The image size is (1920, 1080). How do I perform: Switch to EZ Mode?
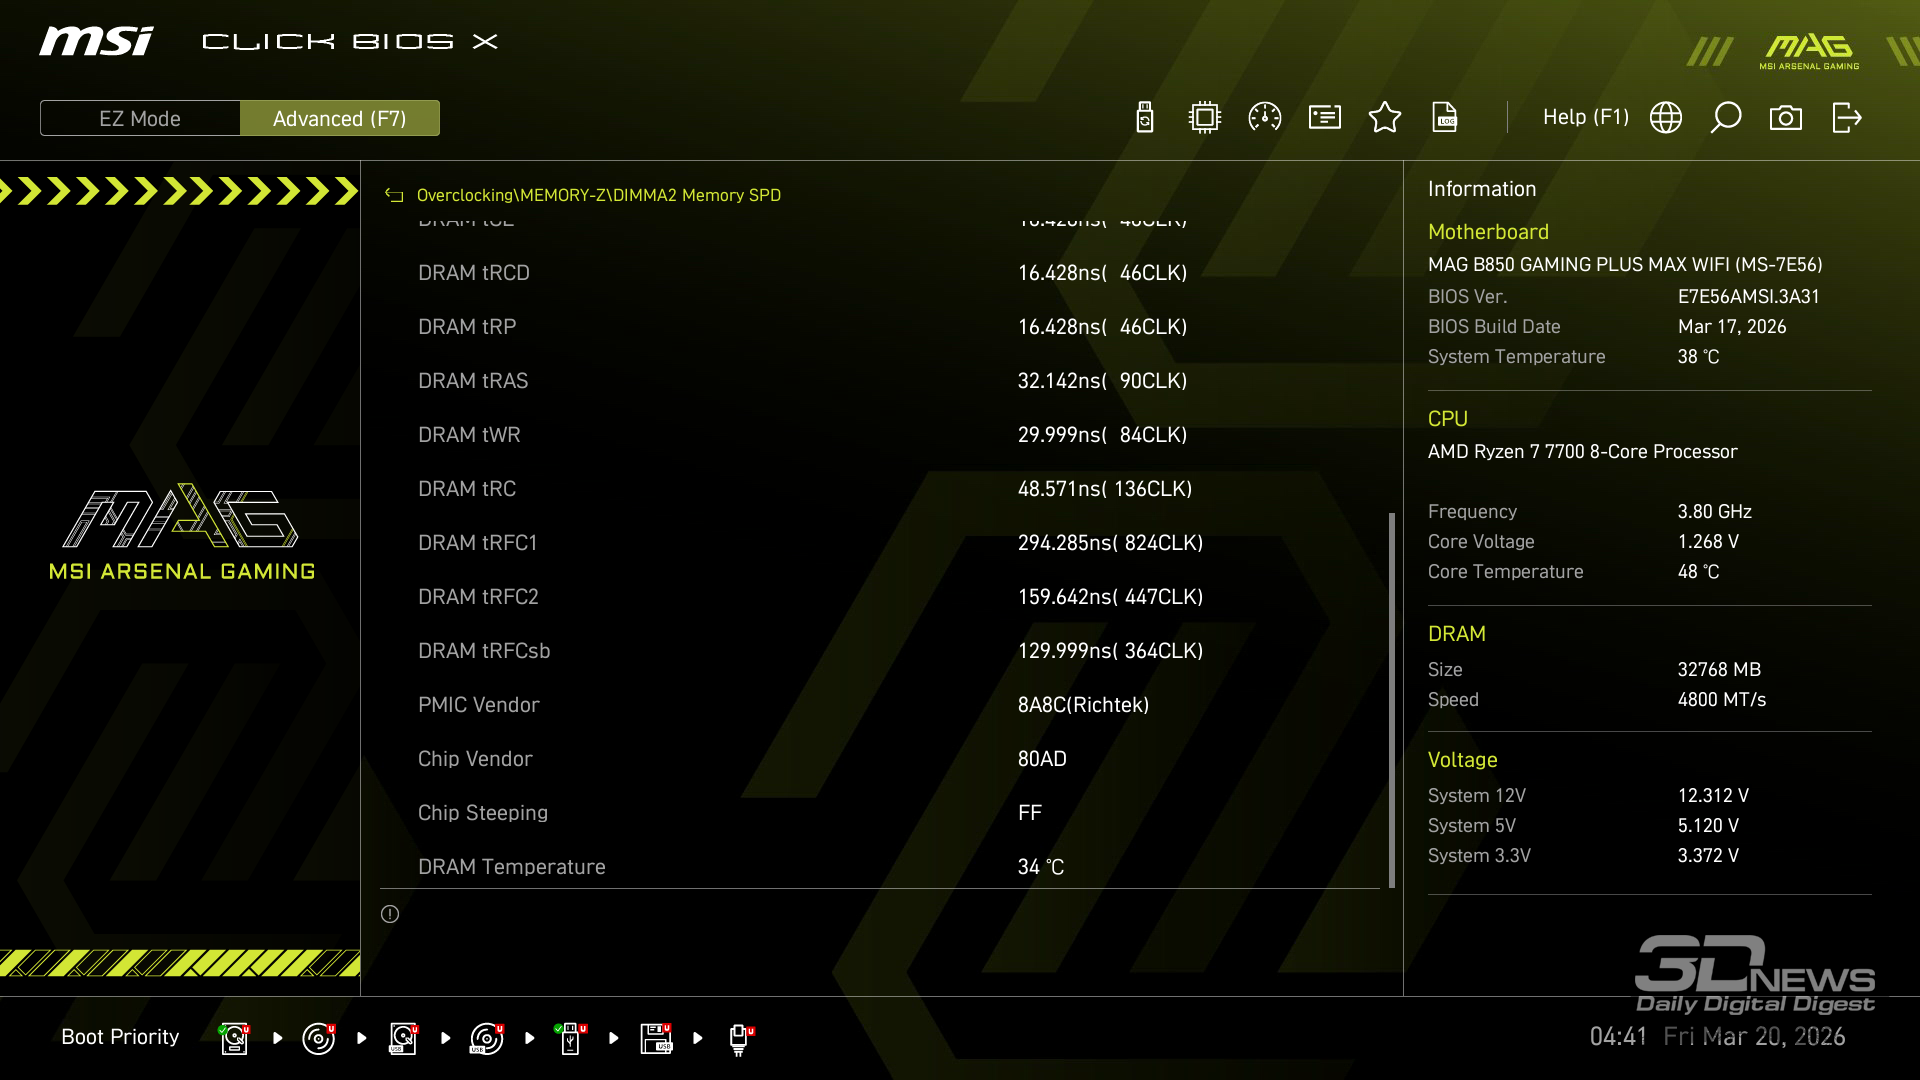(x=140, y=118)
